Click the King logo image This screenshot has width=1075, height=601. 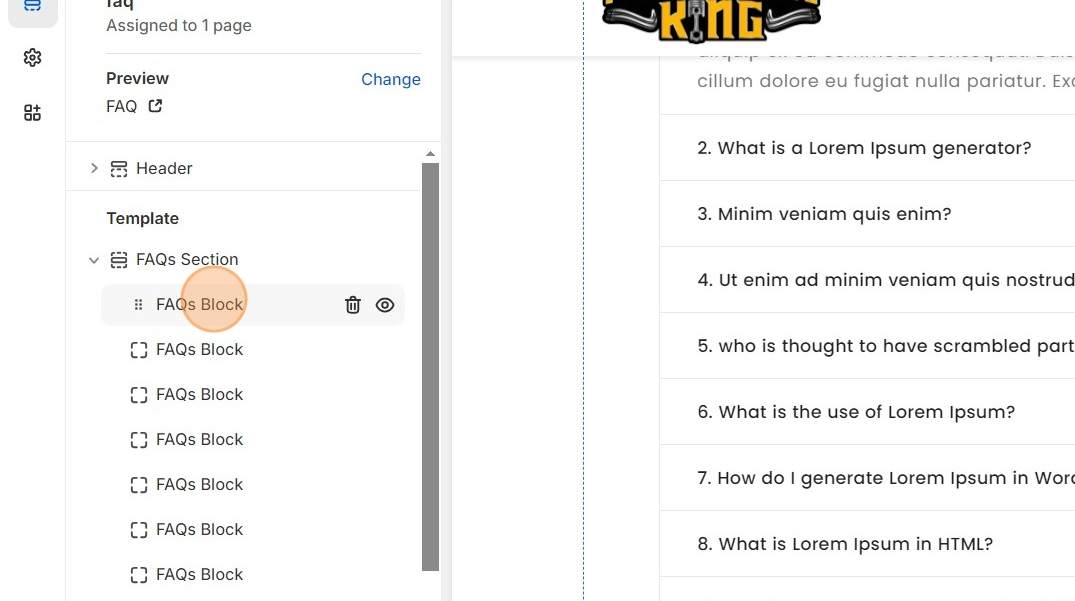[x=711, y=19]
